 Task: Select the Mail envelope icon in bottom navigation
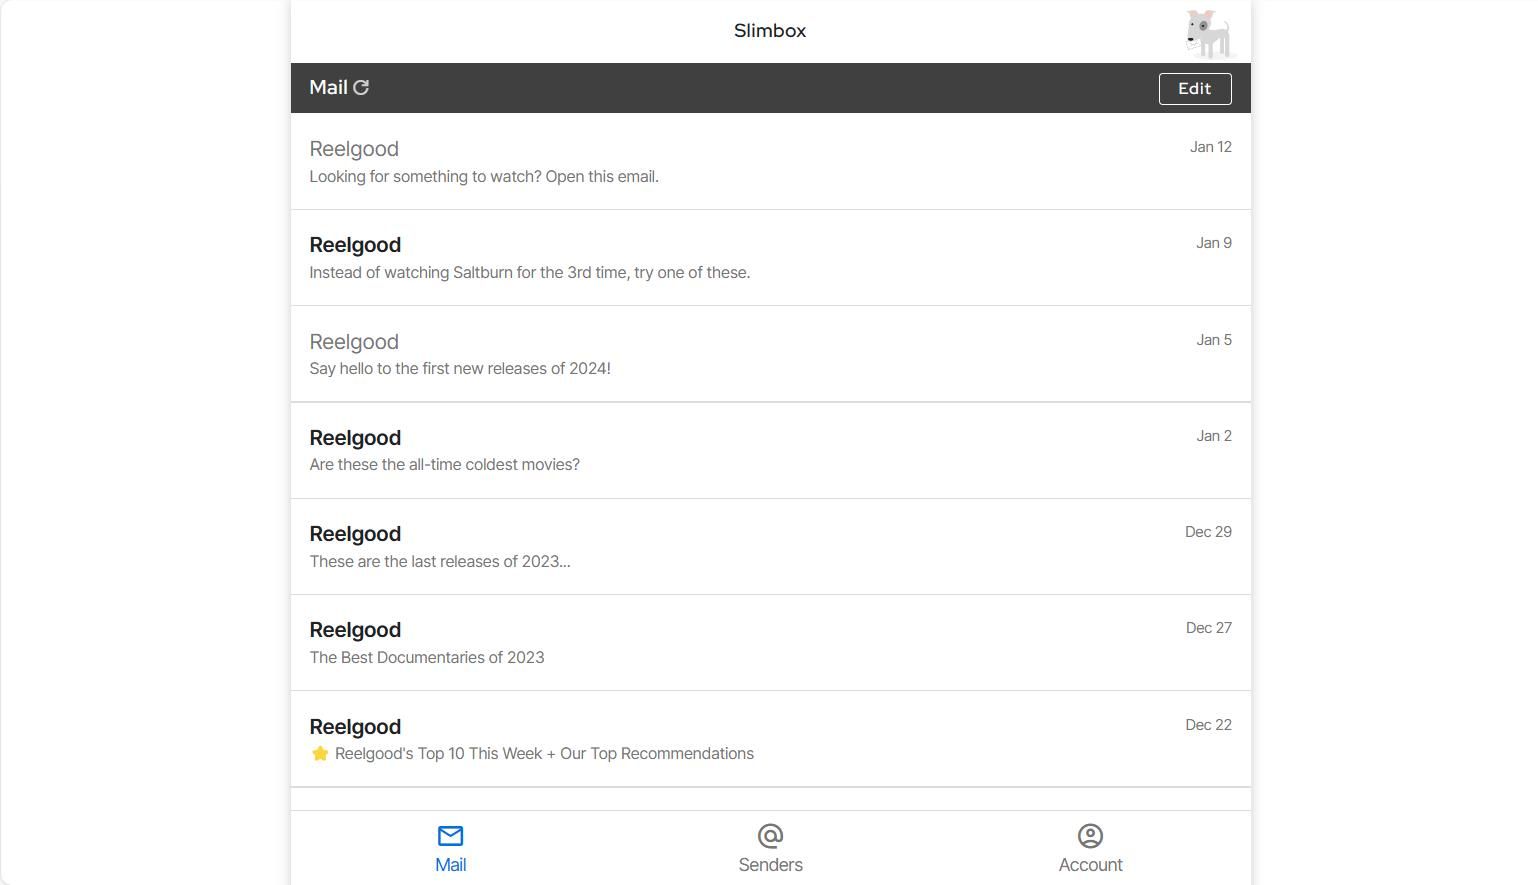[x=450, y=836]
